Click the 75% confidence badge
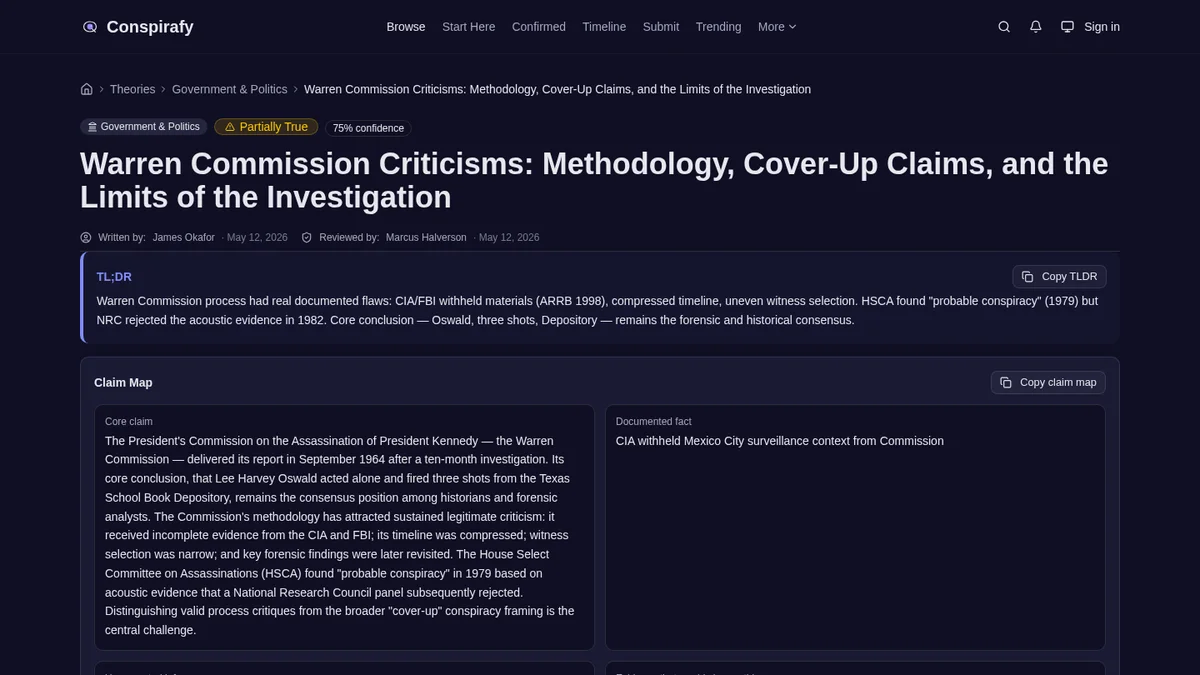 click(x=368, y=128)
